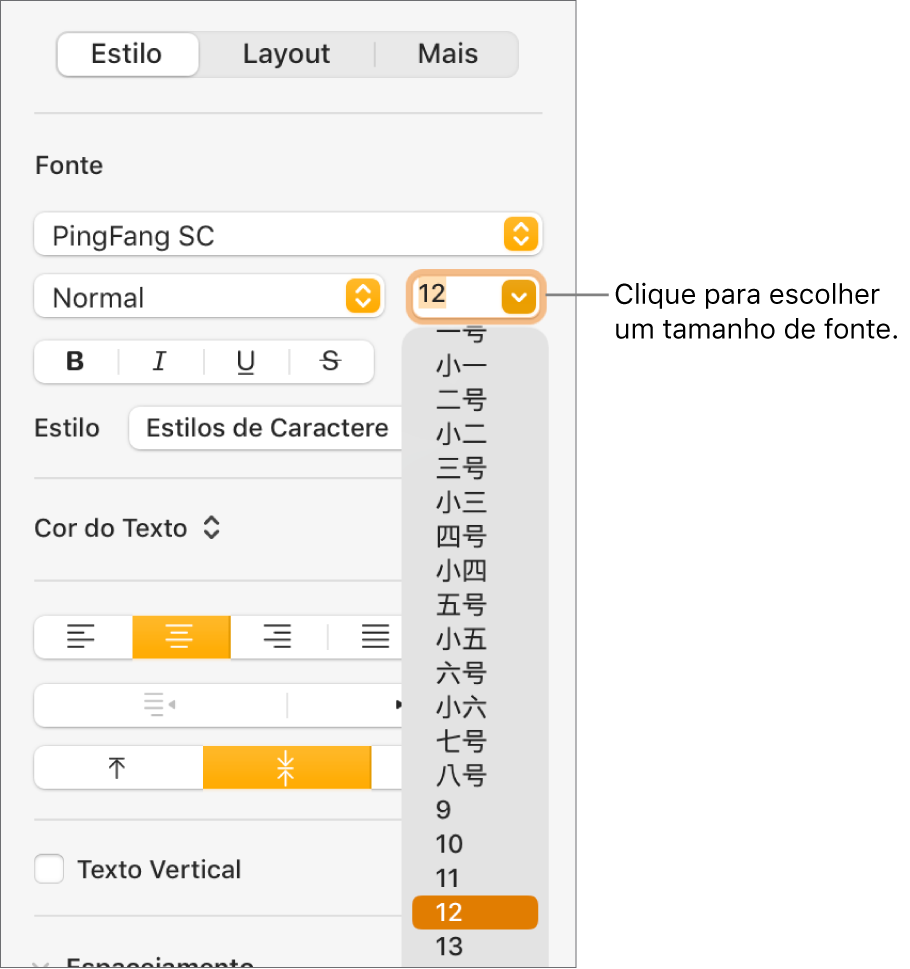Apply italic formatting

160,362
